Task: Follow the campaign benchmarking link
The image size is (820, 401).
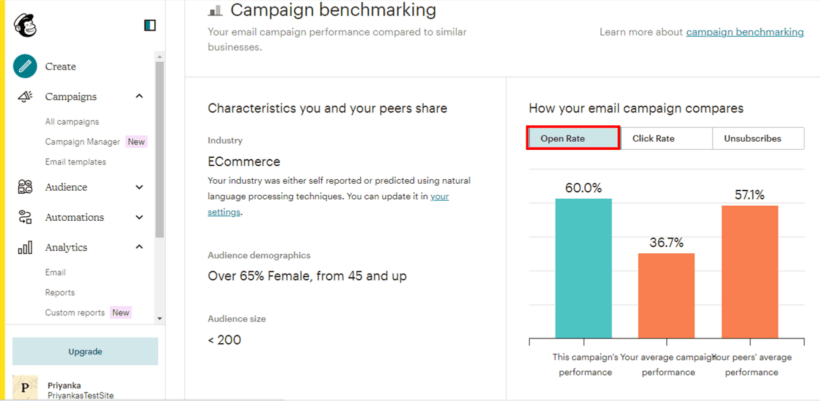Action: point(745,32)
